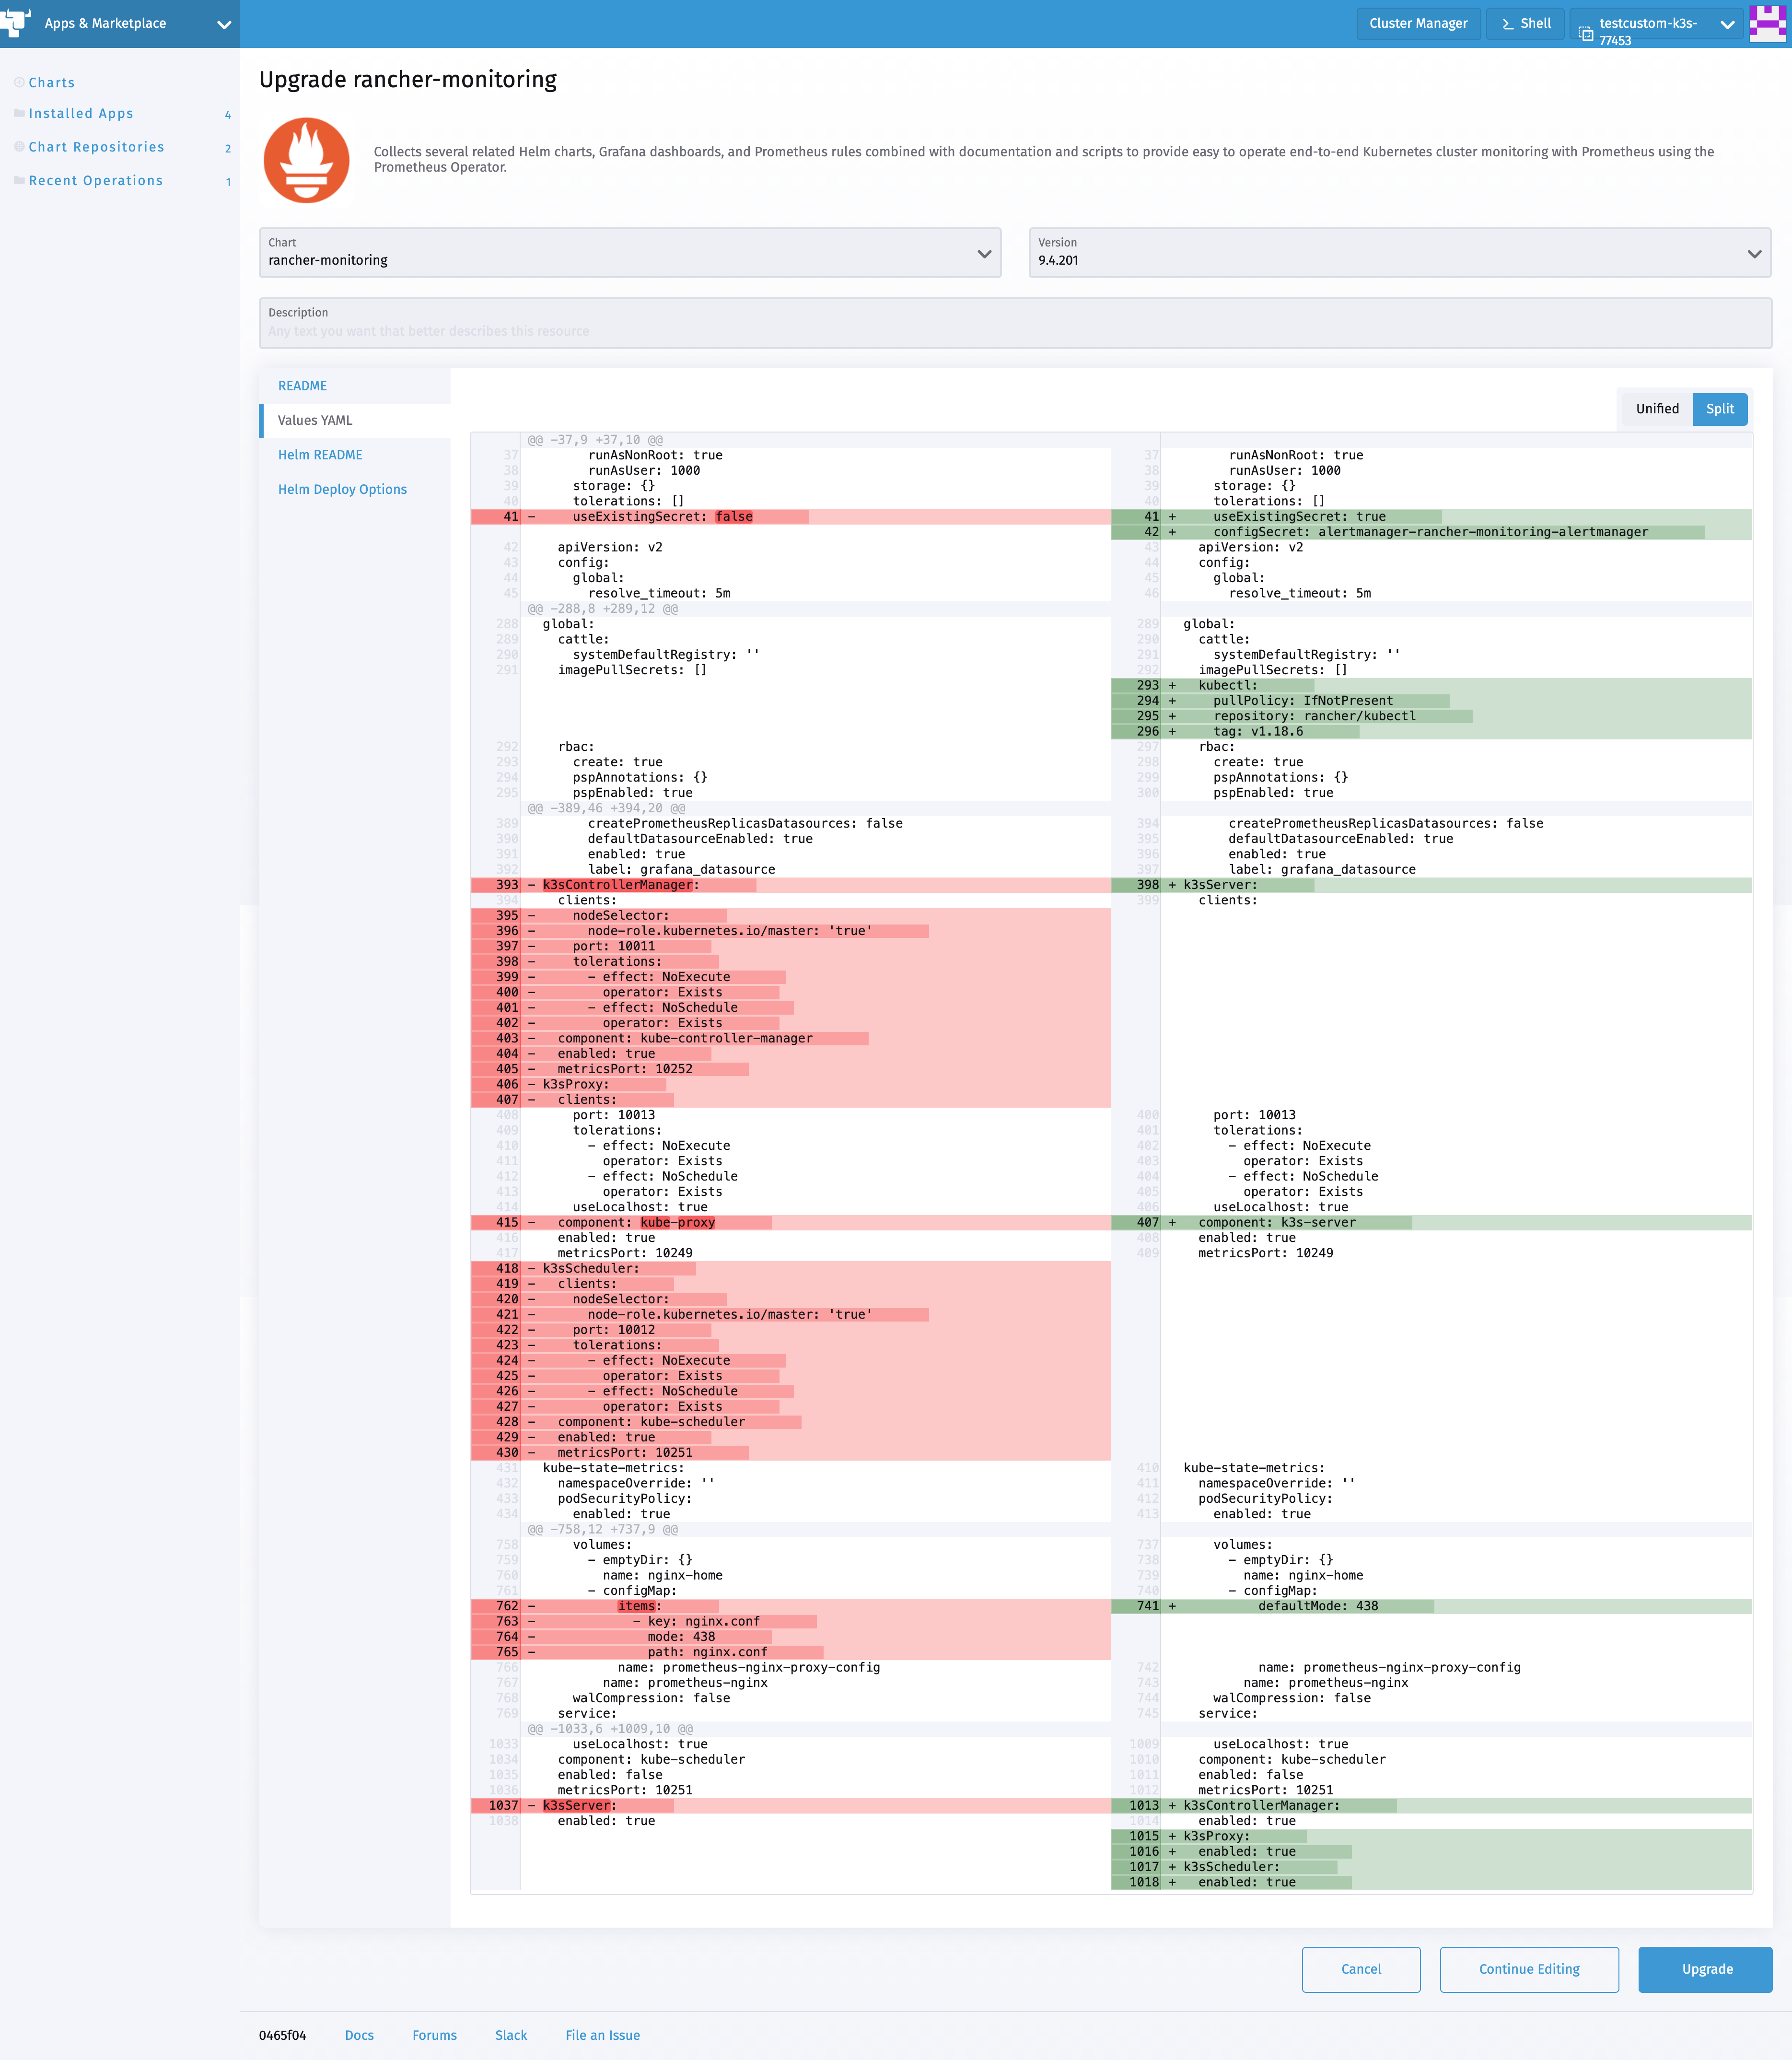1792x2060 pixels.
Task: Expand the Apps & Marketplace navigation chevron
Action: 224,23
